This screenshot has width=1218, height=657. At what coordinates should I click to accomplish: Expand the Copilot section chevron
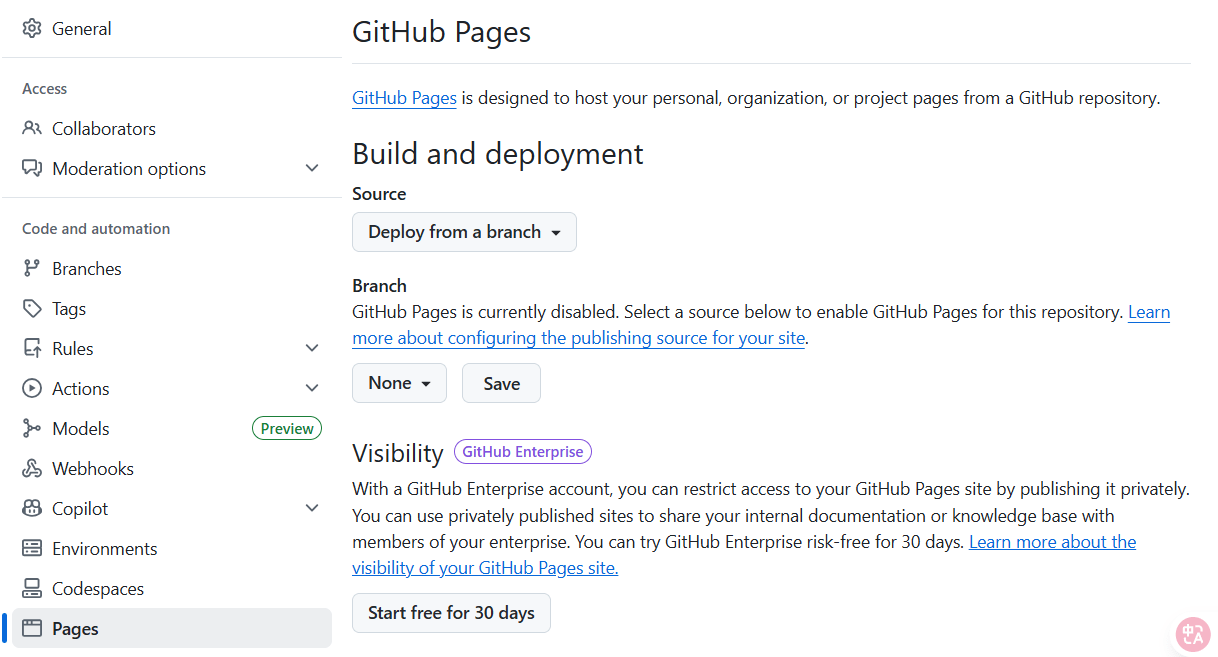[x=312, y=509]
